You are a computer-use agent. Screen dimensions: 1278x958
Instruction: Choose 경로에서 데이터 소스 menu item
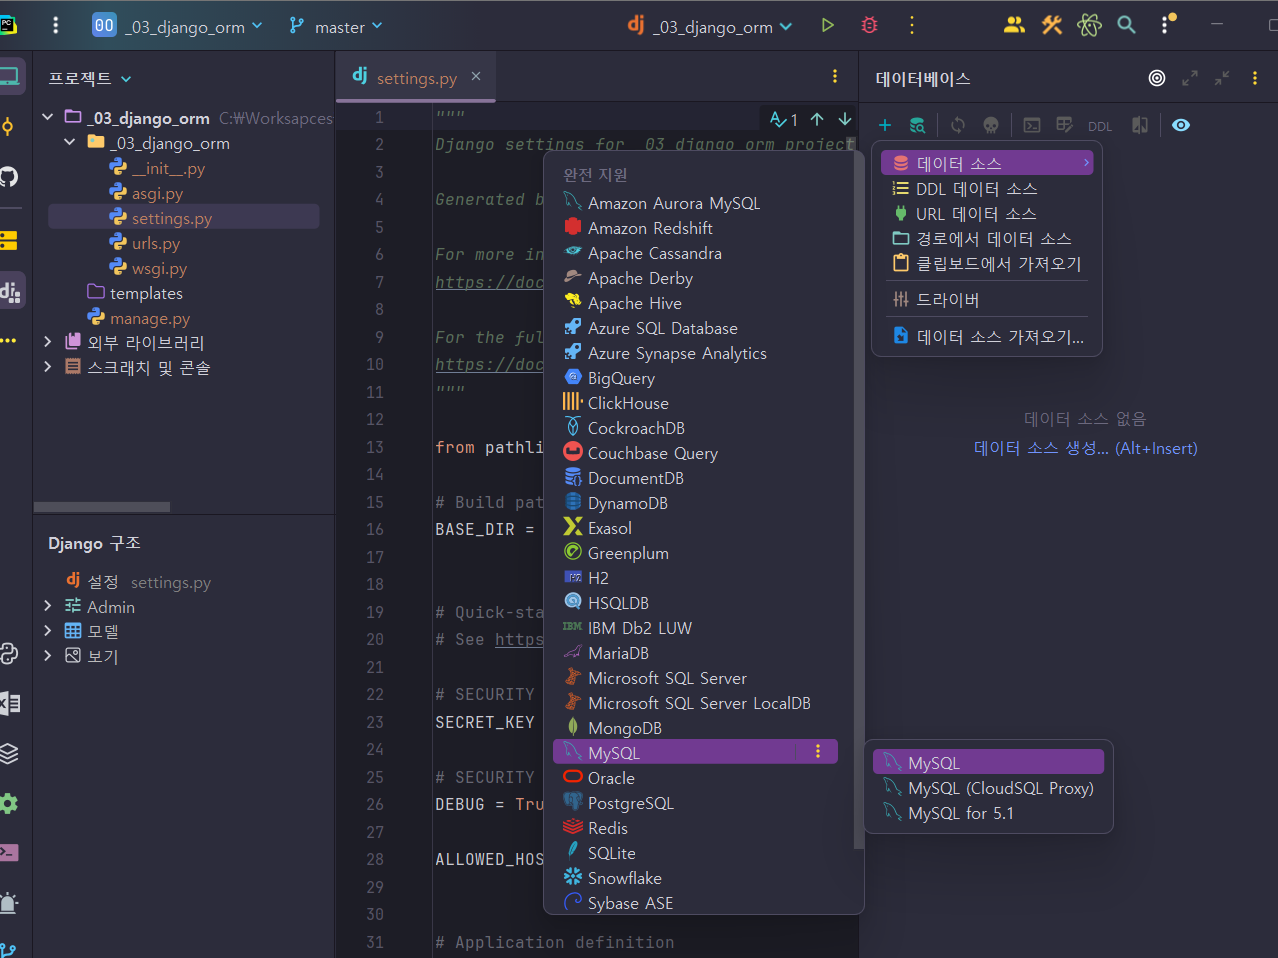[987, 238]
